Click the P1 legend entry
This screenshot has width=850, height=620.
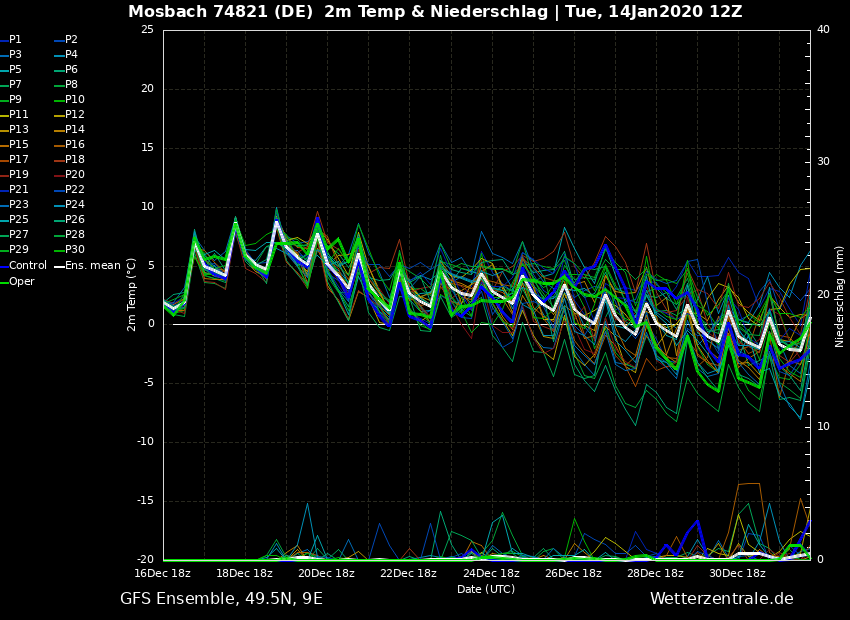pos(15,40)
